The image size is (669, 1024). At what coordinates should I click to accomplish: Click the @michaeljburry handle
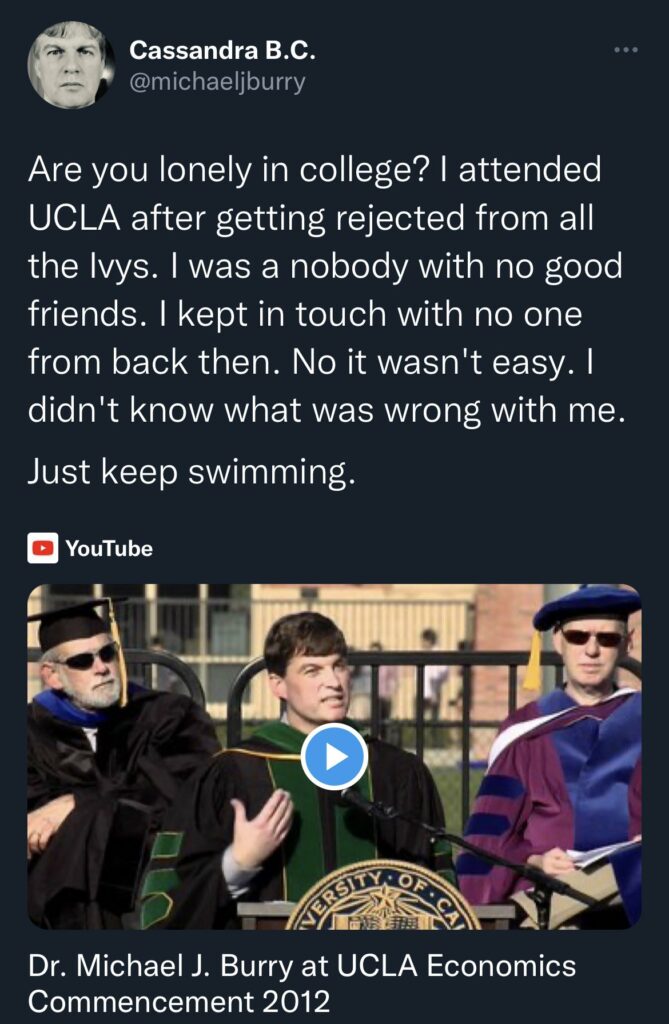(x=218, y=80)
